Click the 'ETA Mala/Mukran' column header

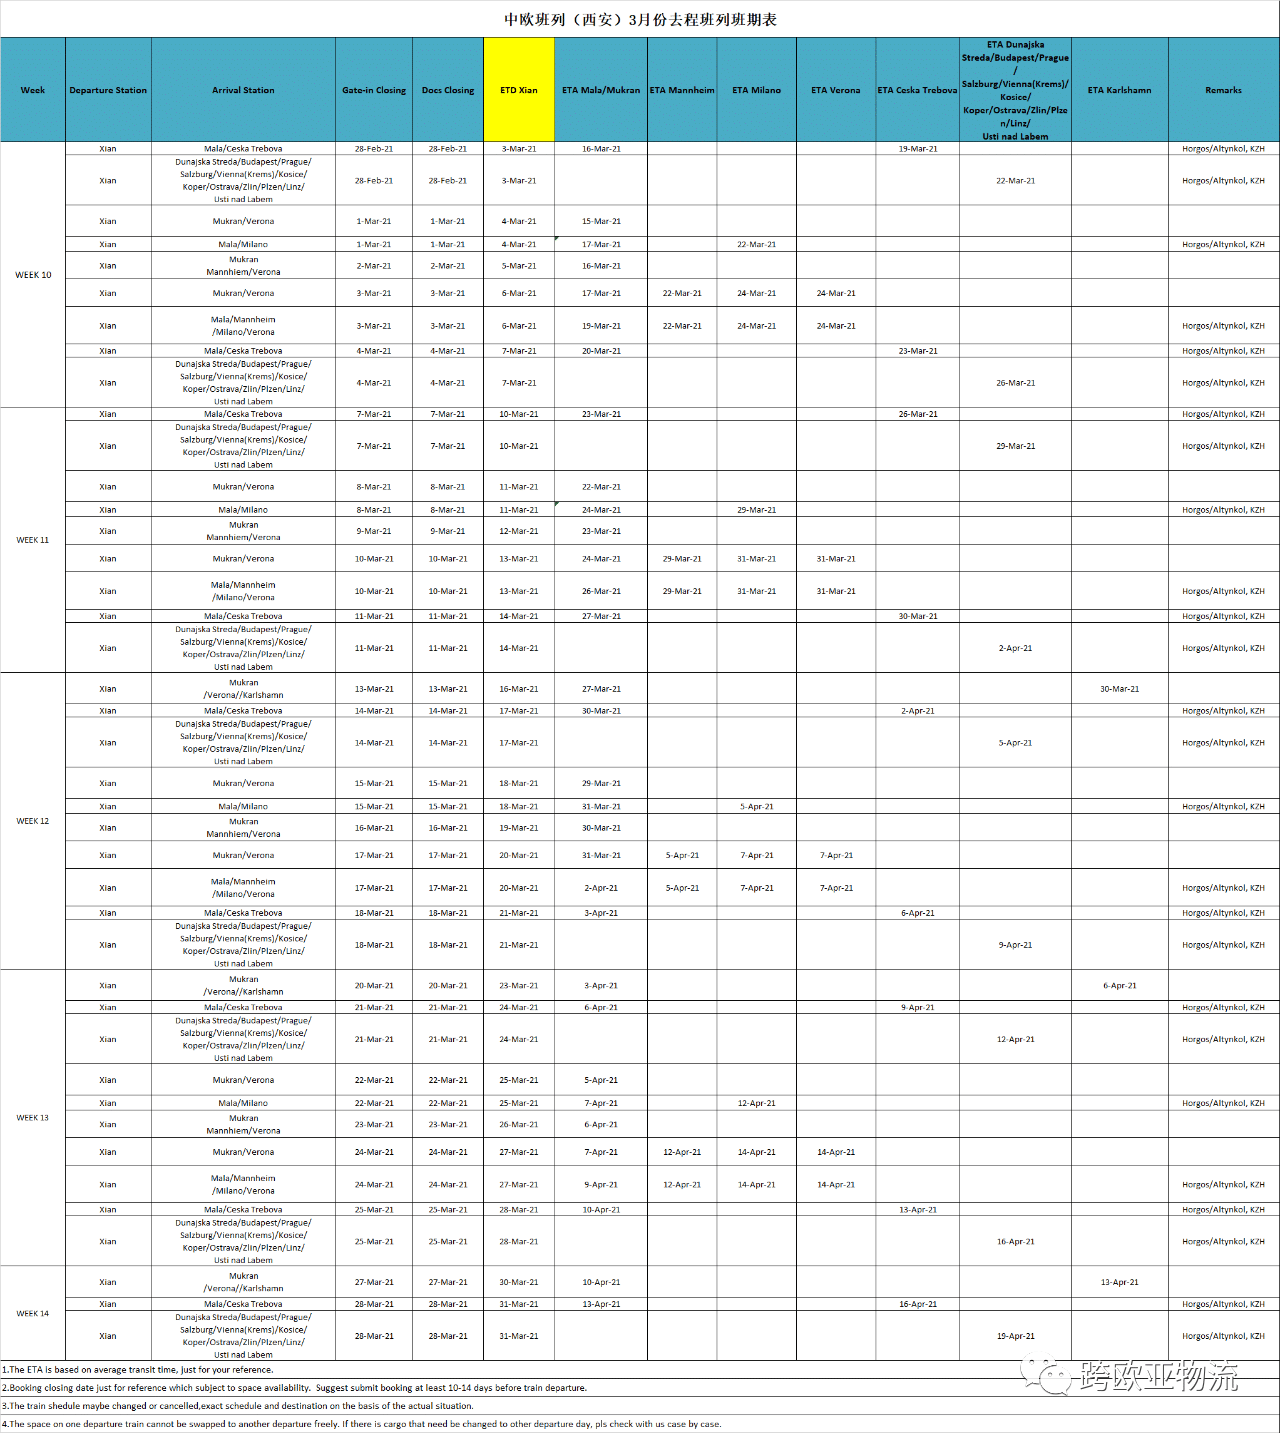pos(601,90)
